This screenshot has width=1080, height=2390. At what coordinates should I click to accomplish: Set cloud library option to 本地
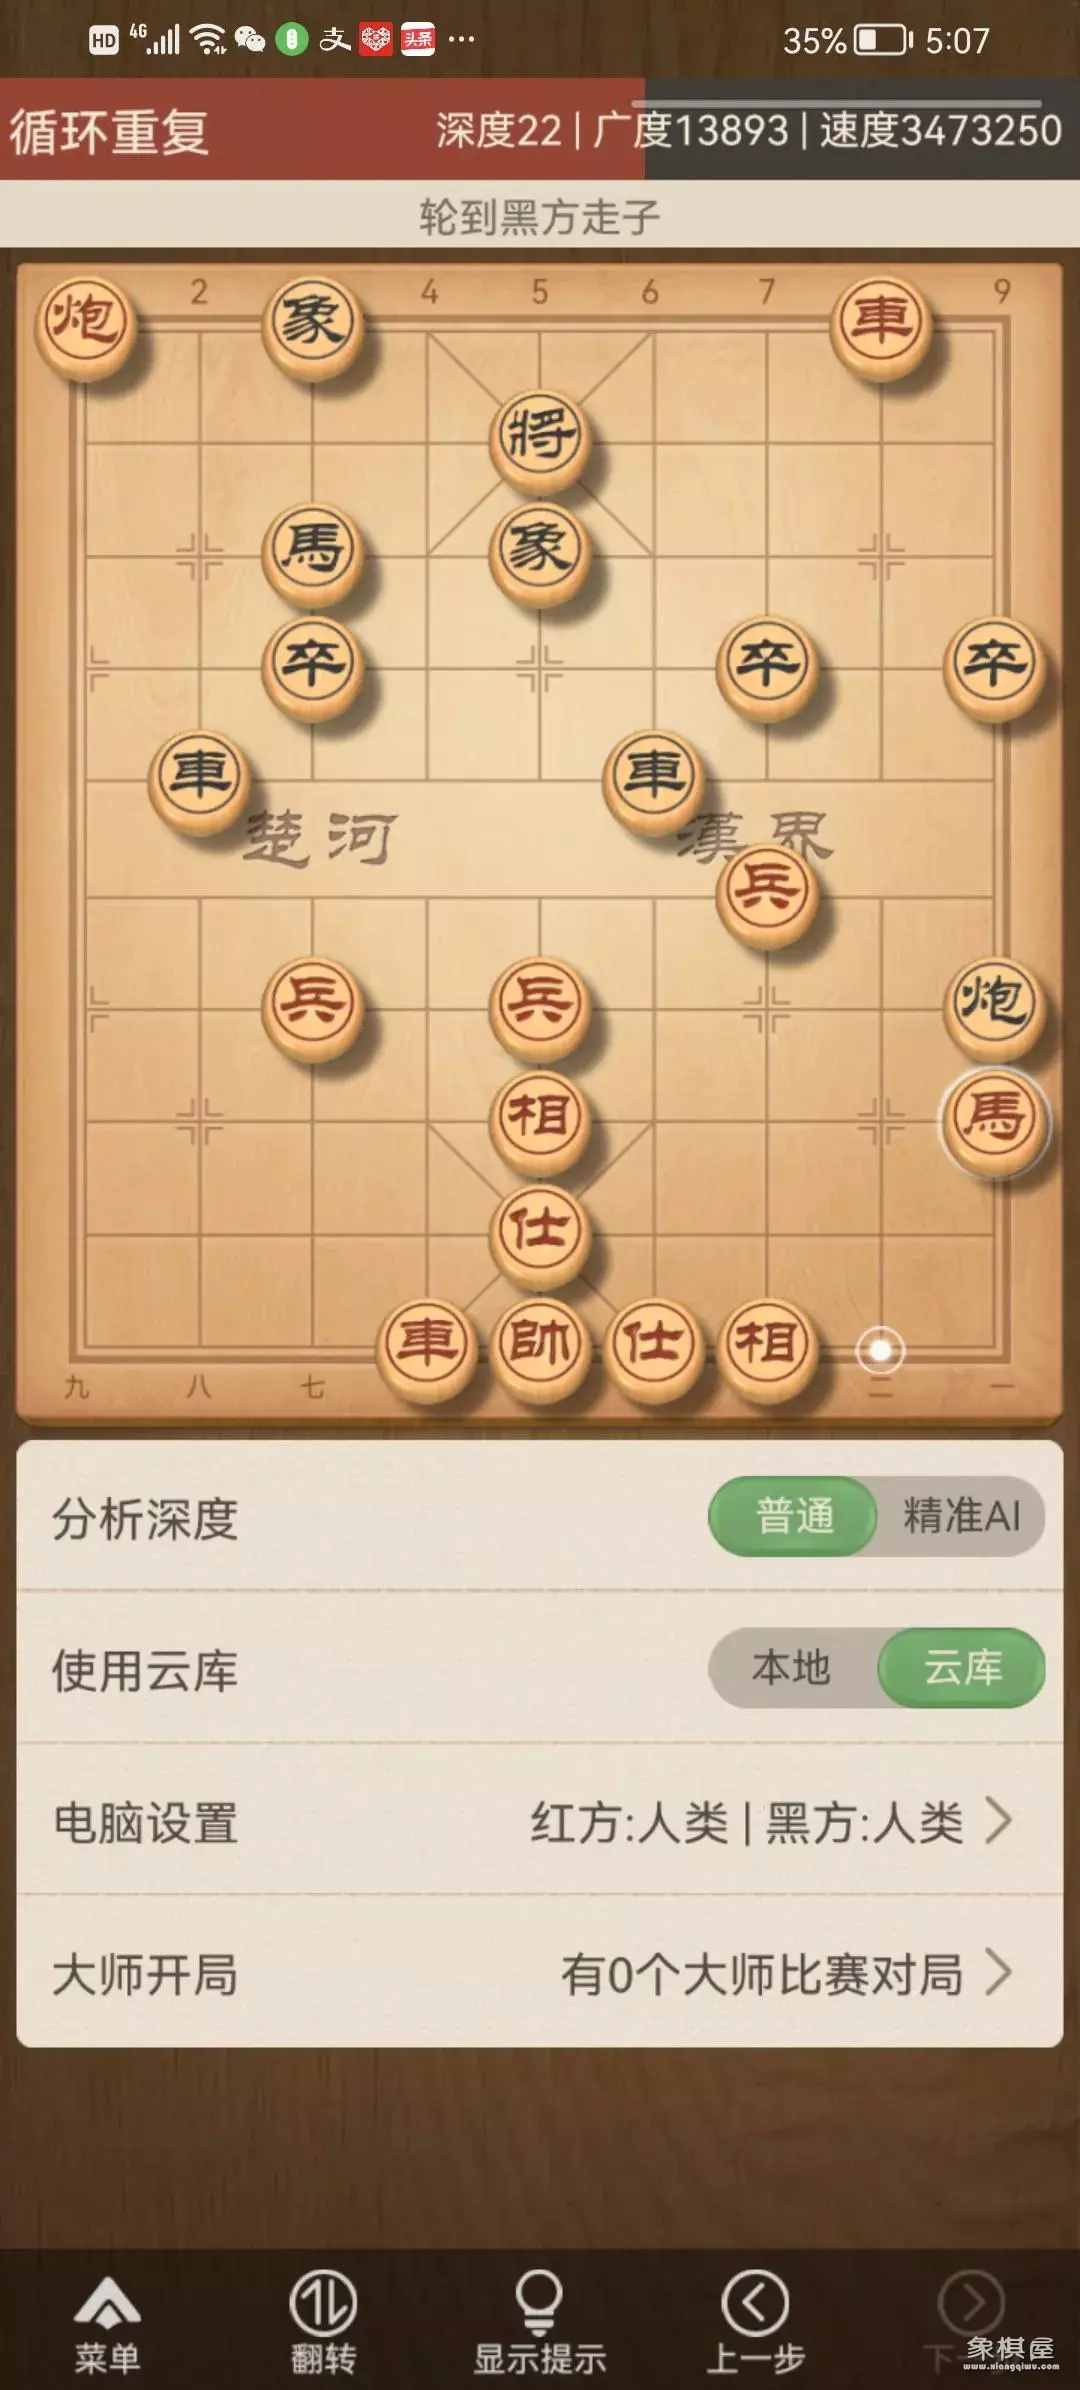792,1668
